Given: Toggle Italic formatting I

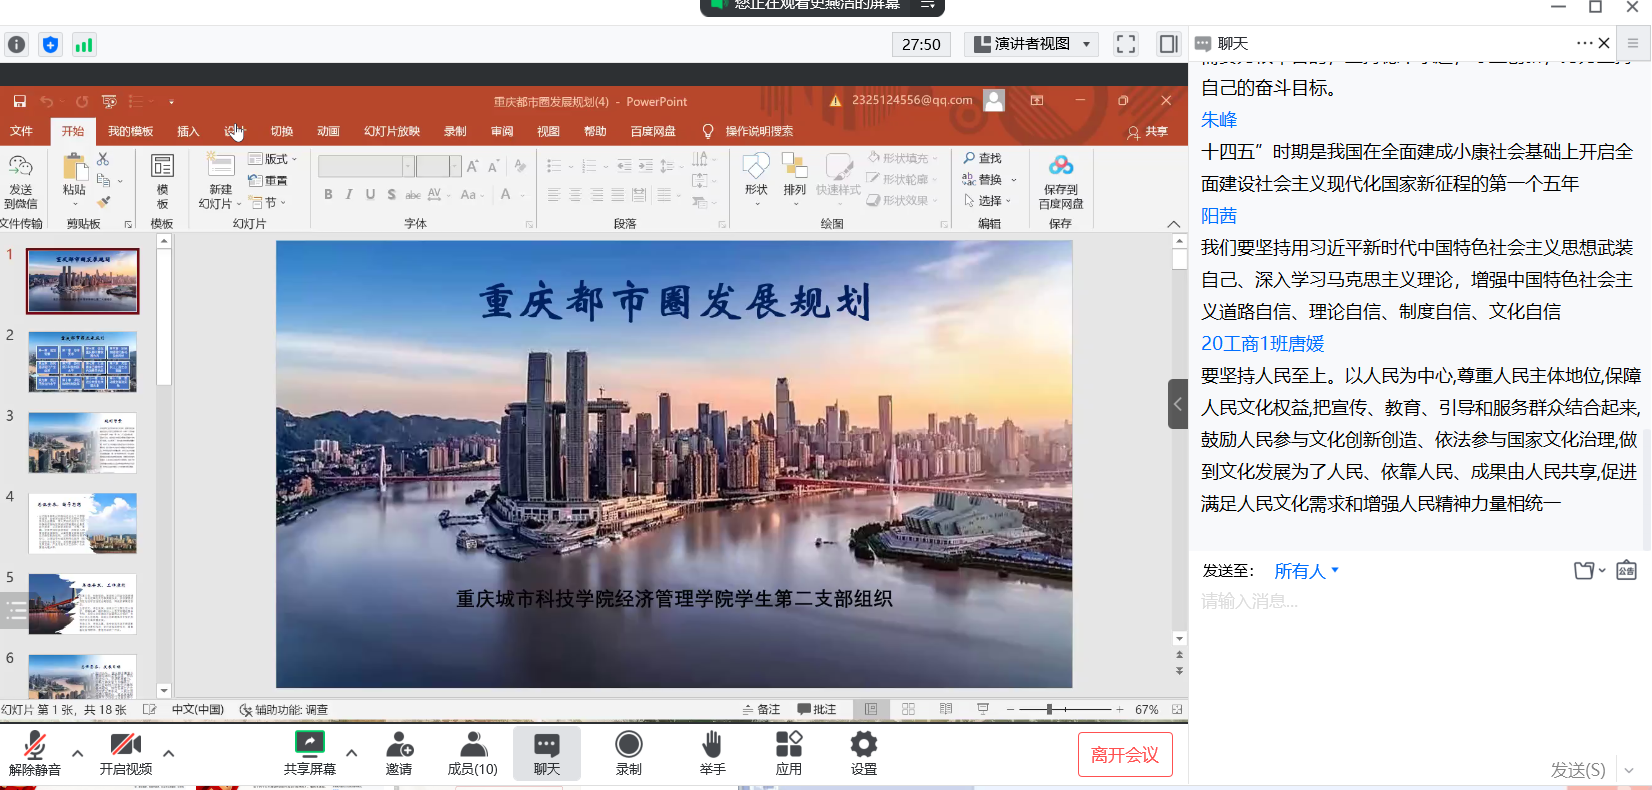Looking at the screenshot, I should coord(349,194).
